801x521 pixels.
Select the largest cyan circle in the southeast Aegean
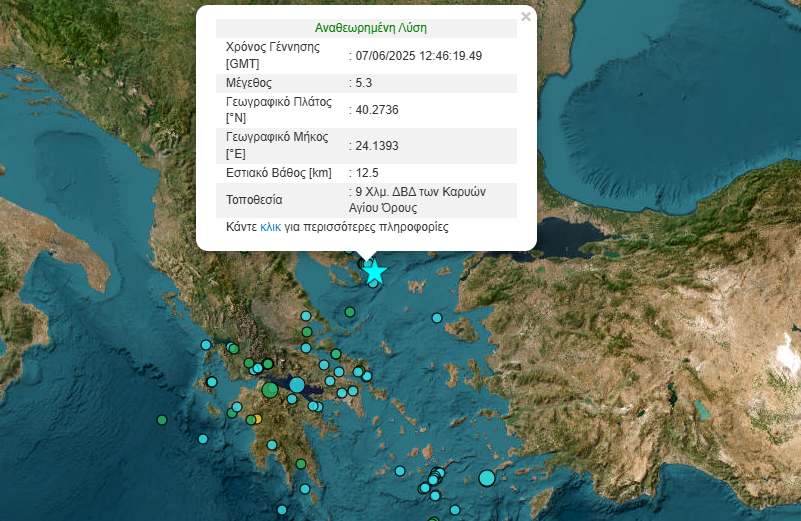pos(487,478)
